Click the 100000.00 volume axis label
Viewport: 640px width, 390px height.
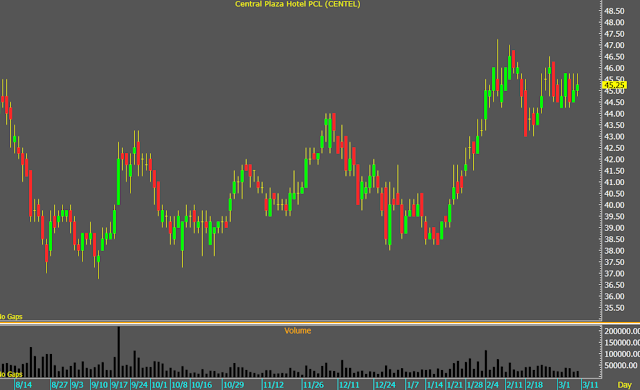[x=622, y=354]
